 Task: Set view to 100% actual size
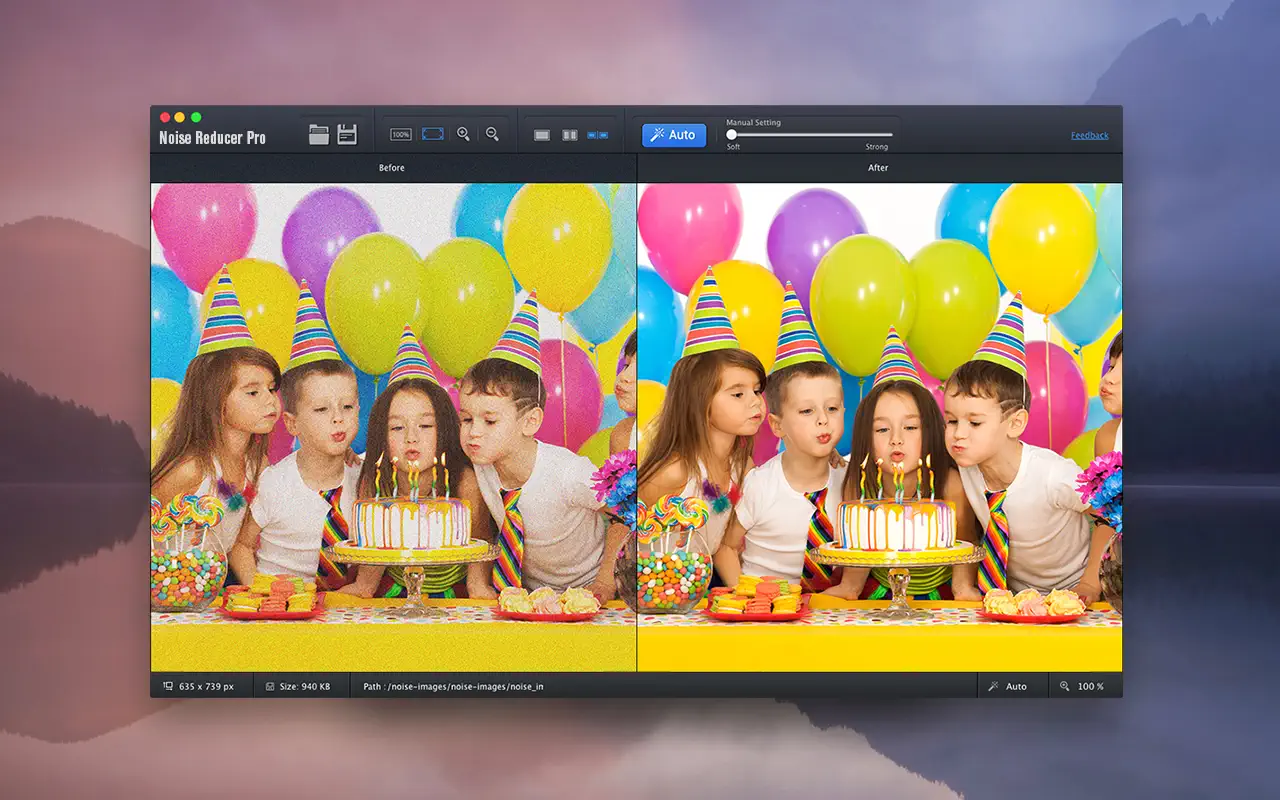coord(401,134)
